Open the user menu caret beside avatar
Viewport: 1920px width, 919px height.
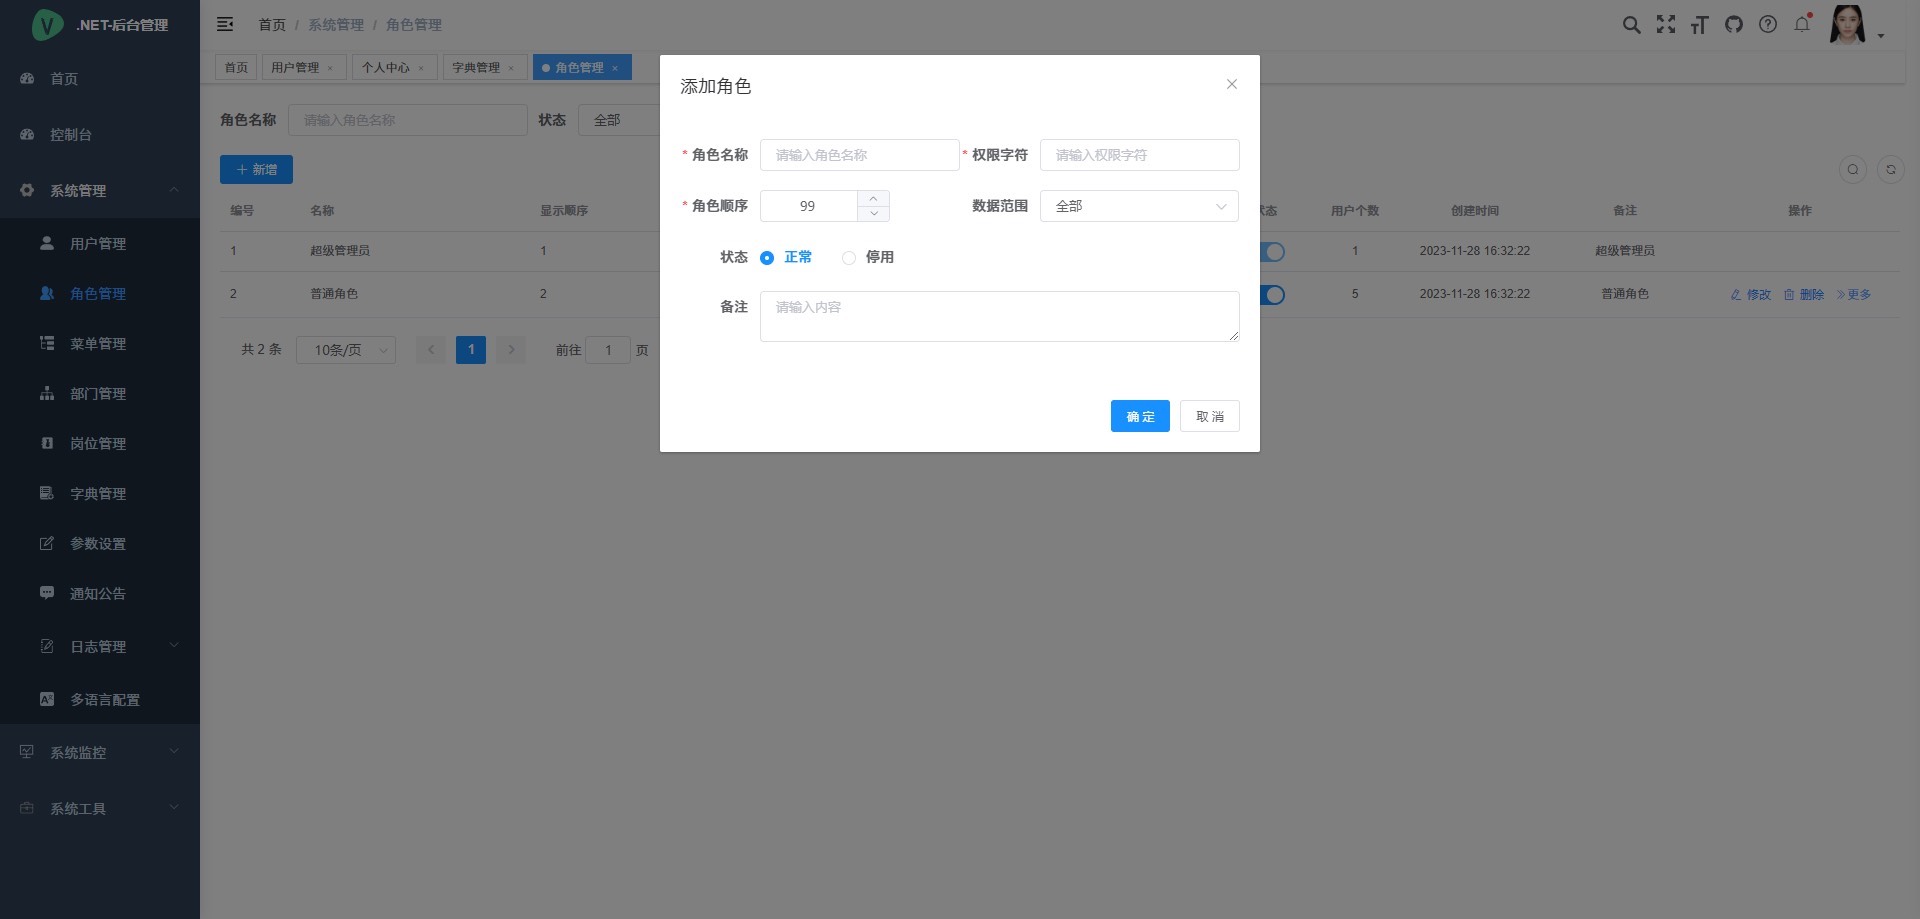(x=1881, y=36)
